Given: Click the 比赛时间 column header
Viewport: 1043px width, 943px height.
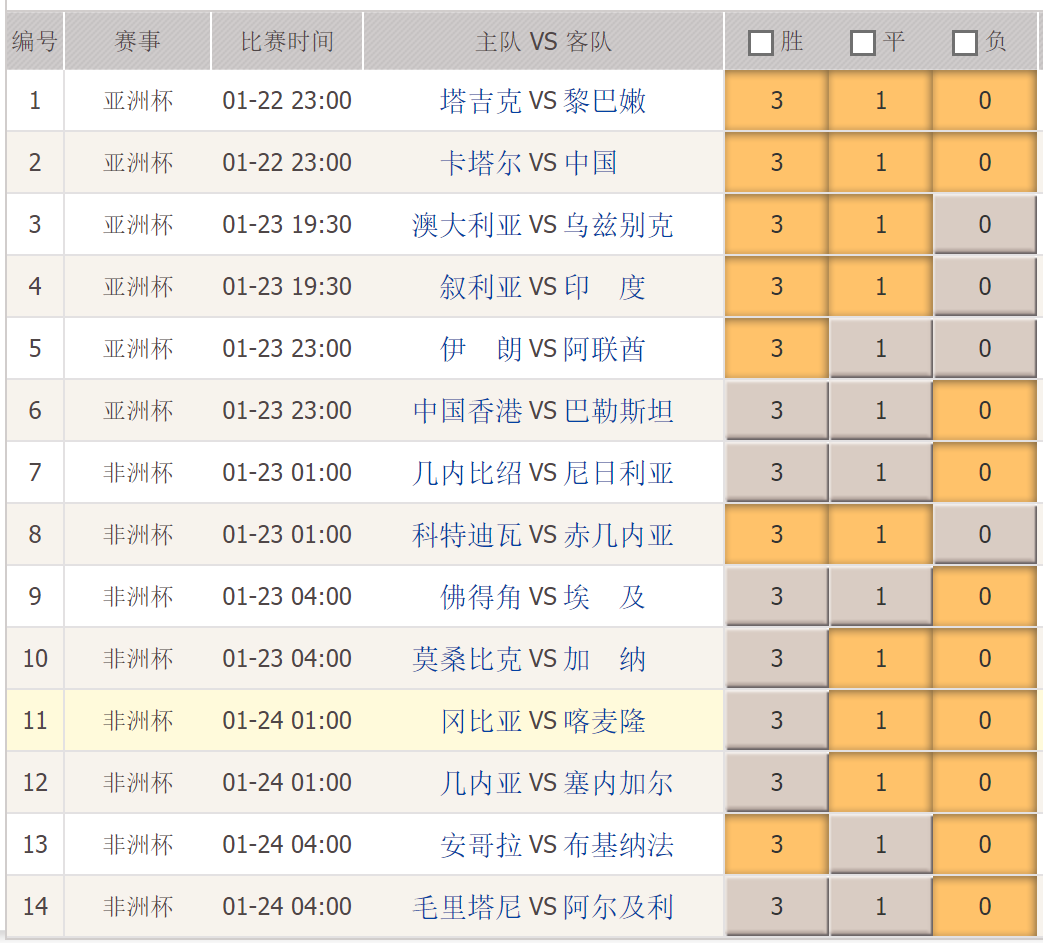Looking at the screenshot, I should tap(287, 41).
